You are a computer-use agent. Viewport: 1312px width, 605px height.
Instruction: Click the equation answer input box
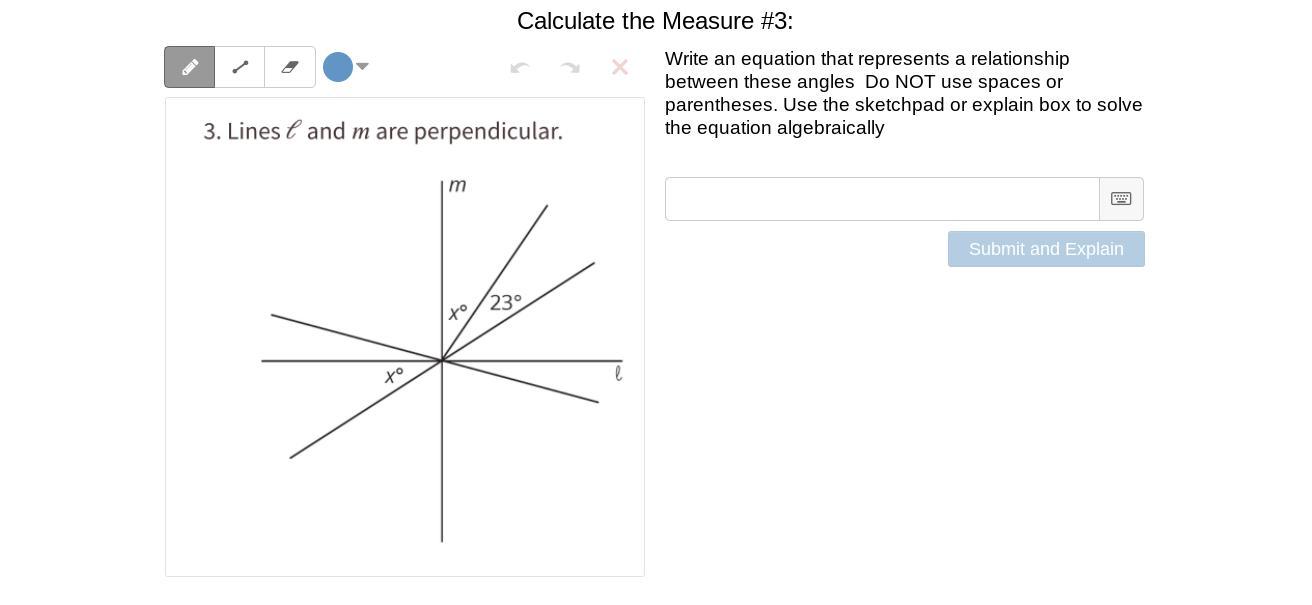point(882,199)
